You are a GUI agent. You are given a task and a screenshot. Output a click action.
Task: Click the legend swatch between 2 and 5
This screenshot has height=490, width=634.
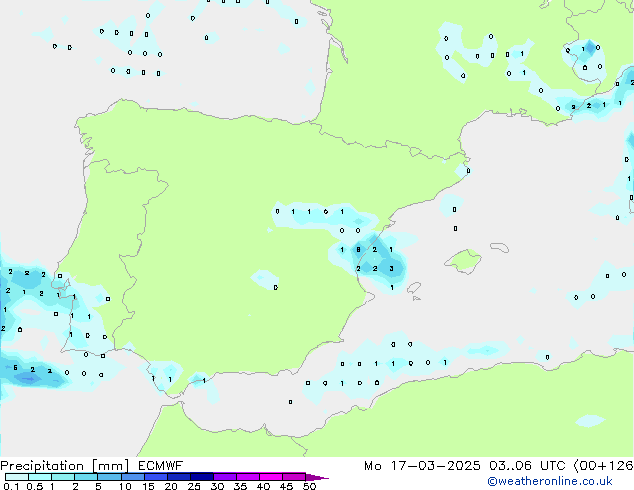[86, 477]
